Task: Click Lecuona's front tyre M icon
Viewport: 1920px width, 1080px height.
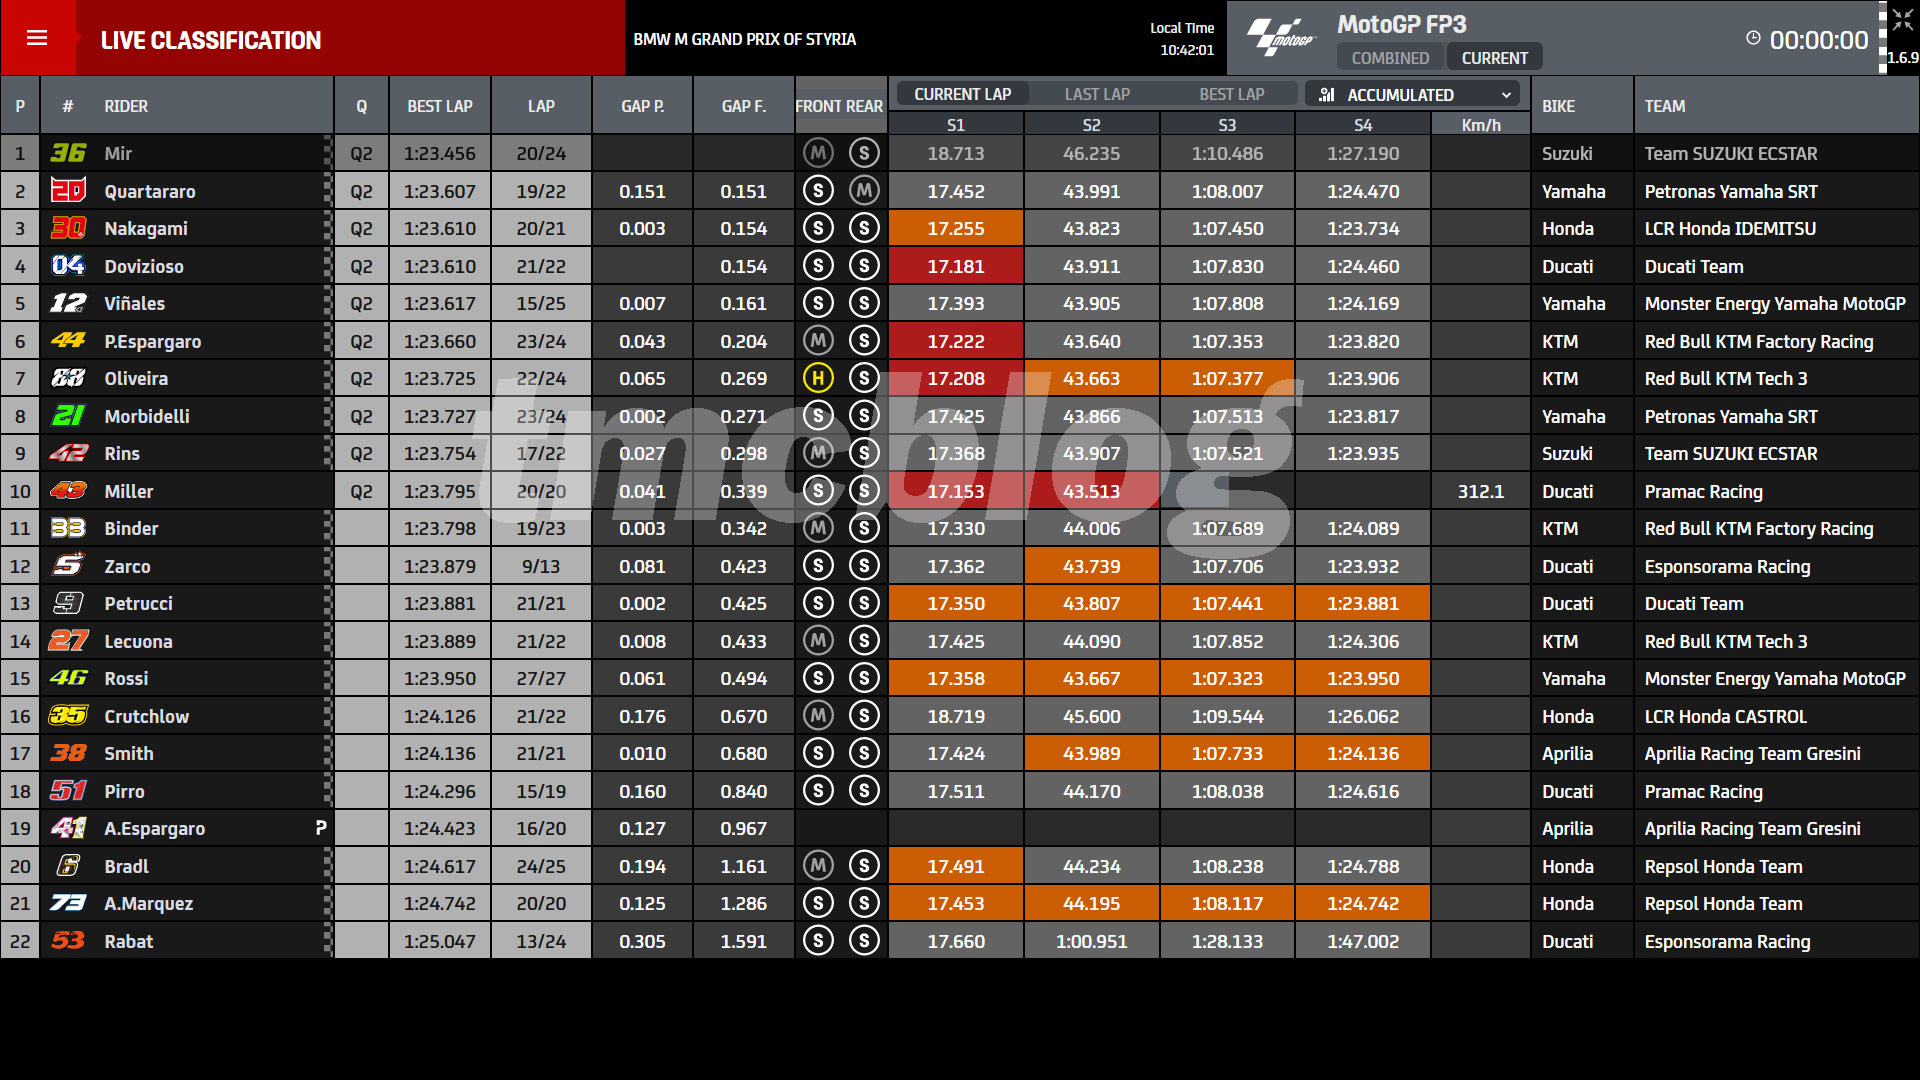Action: pos(818,641)
